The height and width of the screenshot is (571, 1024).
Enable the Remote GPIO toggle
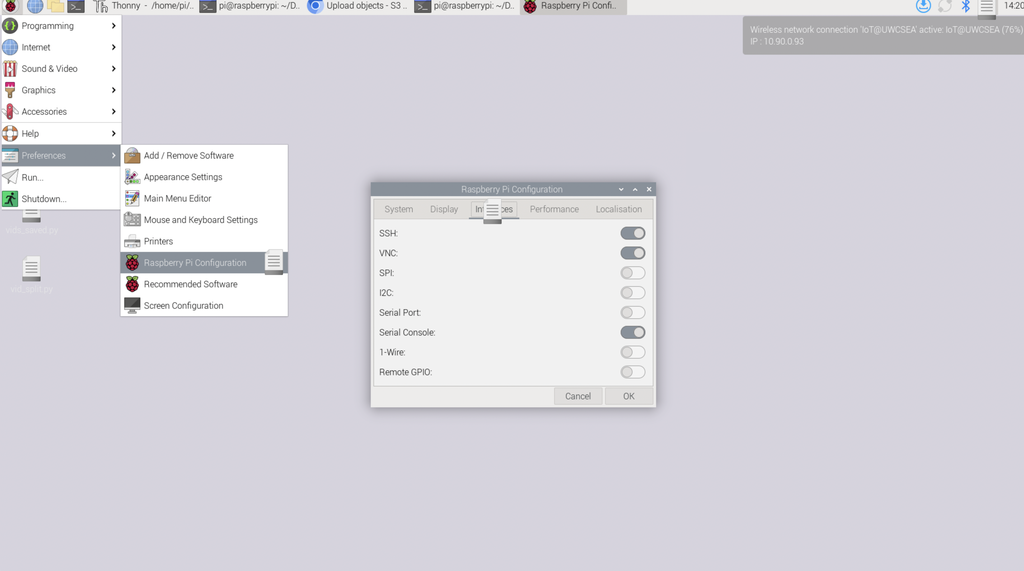tap(633, 372)
